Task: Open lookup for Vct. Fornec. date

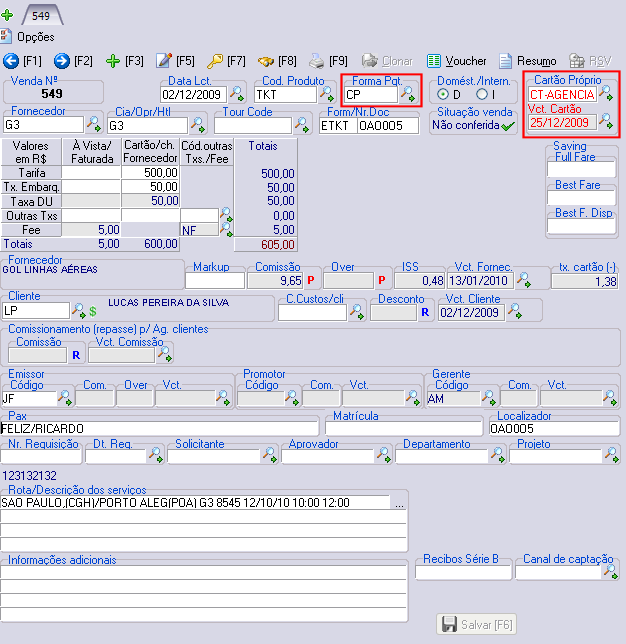Action: pos(524,280)
